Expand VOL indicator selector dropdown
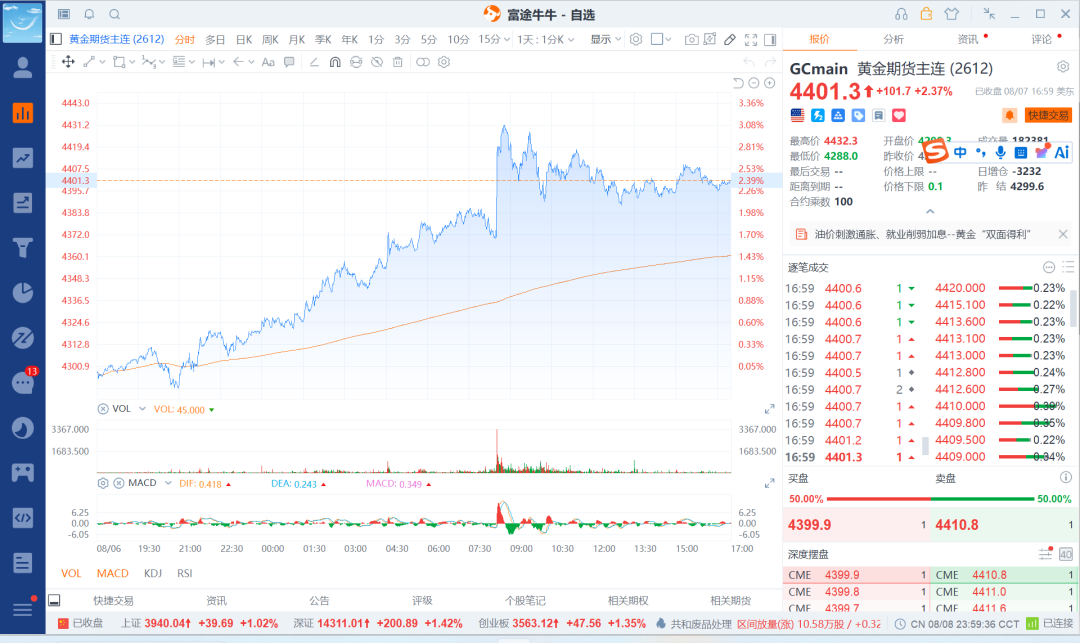The image size is (1080, 643). pos(142,409)
